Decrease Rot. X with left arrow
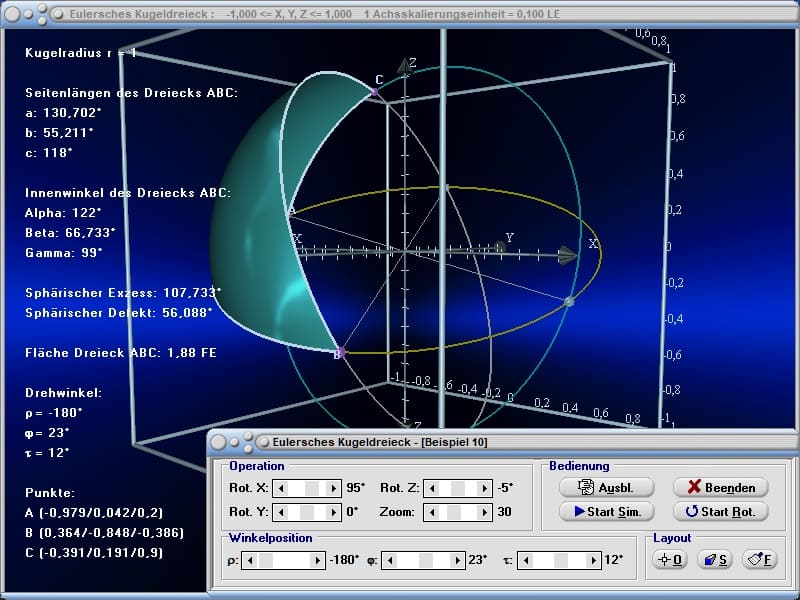 (280, 488)
